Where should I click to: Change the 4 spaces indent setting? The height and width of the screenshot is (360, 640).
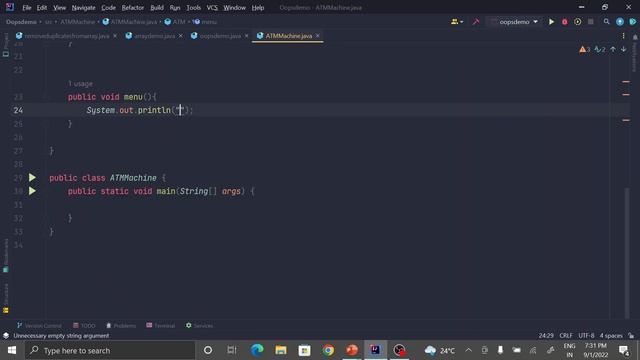611,336
